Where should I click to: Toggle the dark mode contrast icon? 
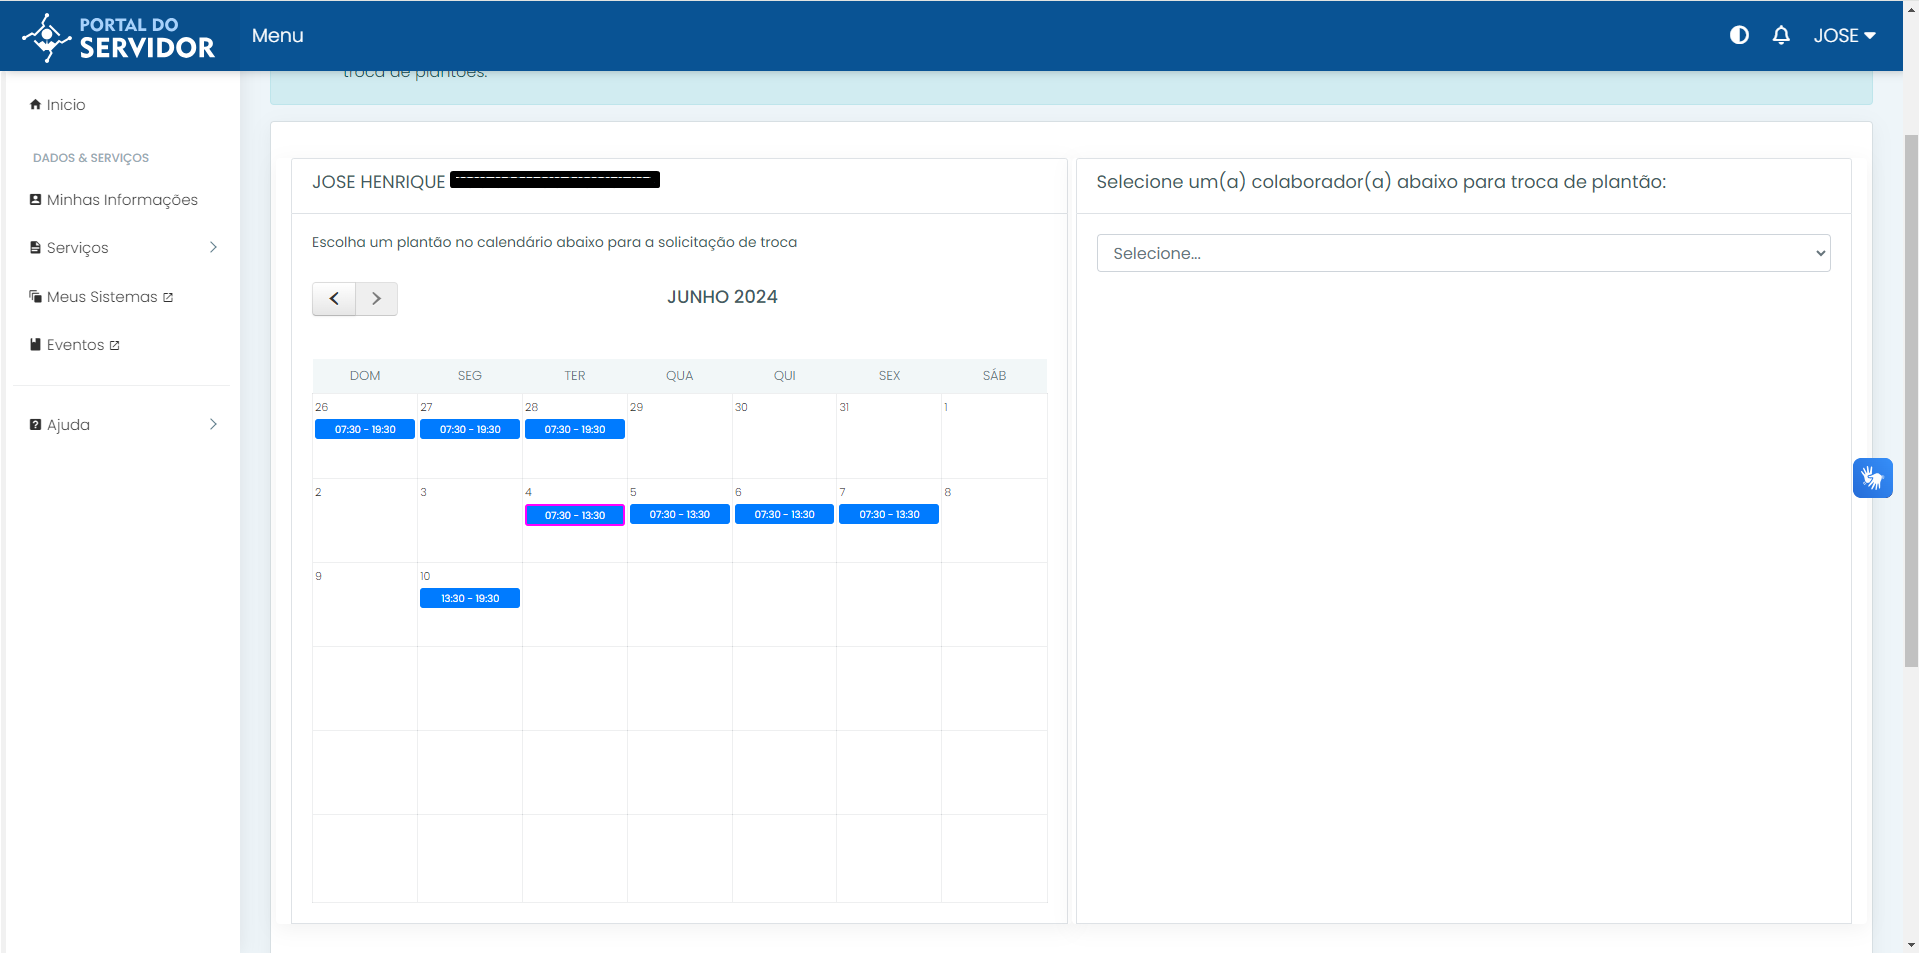[x=1739, y=35]
